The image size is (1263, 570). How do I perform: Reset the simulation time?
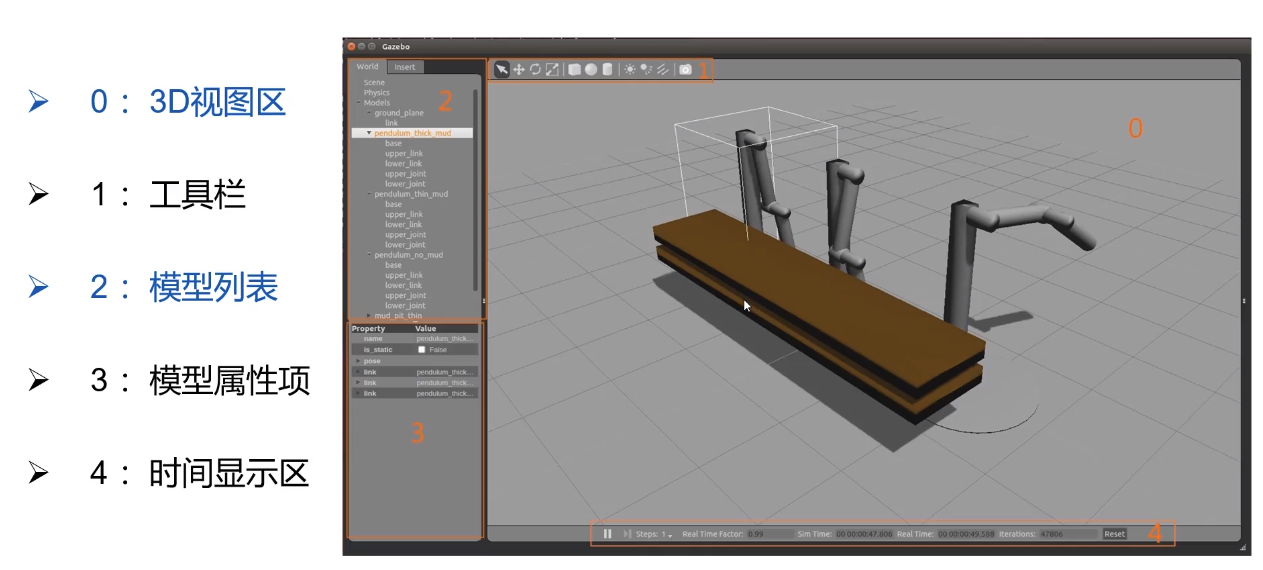click(x=1114, y=534)
